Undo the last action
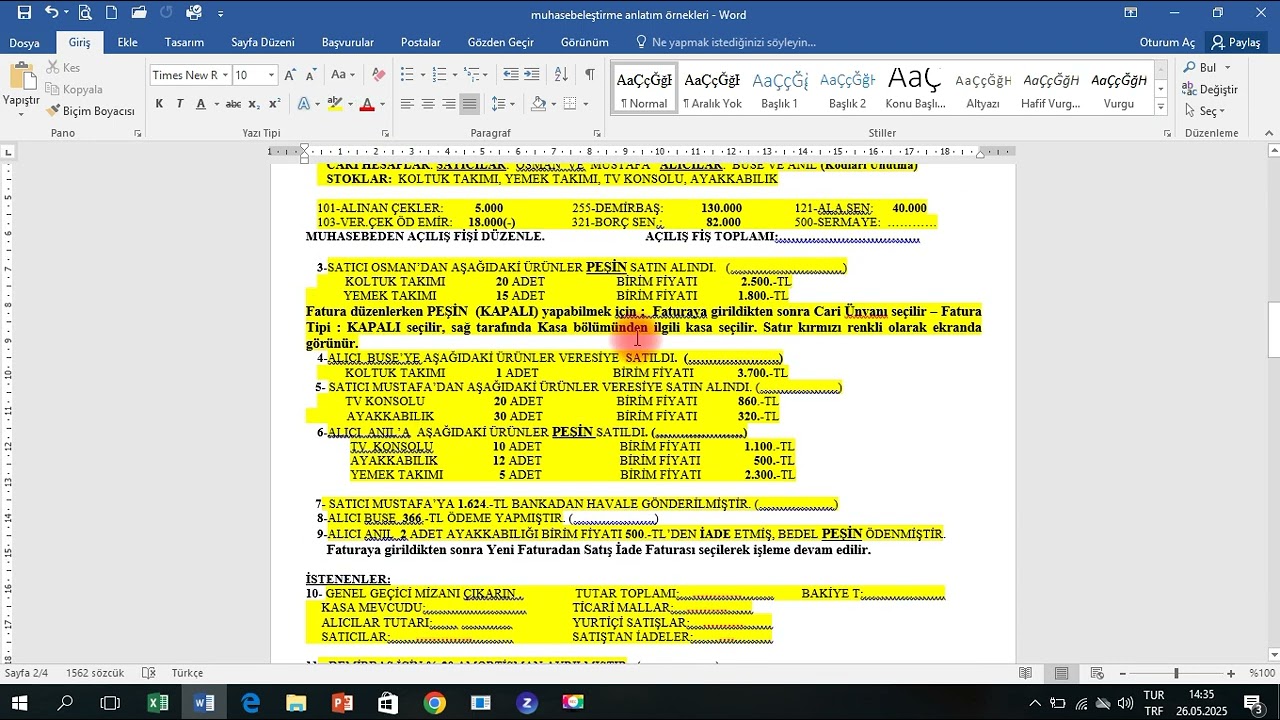1280x720 pixels. (51, 13)
